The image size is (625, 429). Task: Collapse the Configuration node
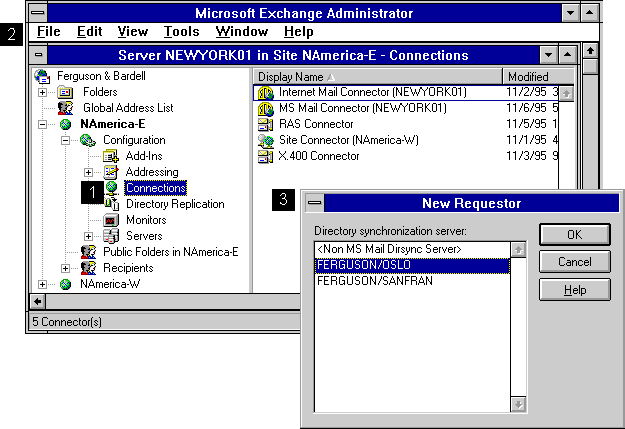pyautogui.click(x=65, y=140)
